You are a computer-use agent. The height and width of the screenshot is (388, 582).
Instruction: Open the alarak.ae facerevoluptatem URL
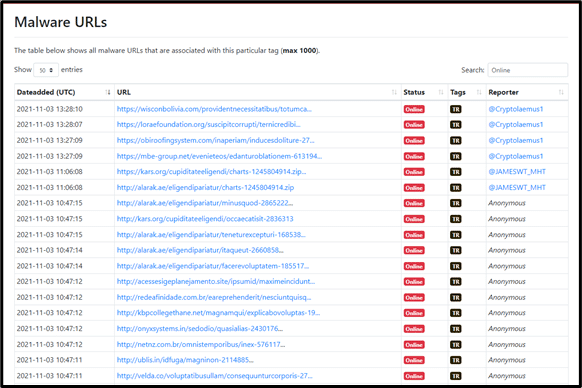(213, 266)
